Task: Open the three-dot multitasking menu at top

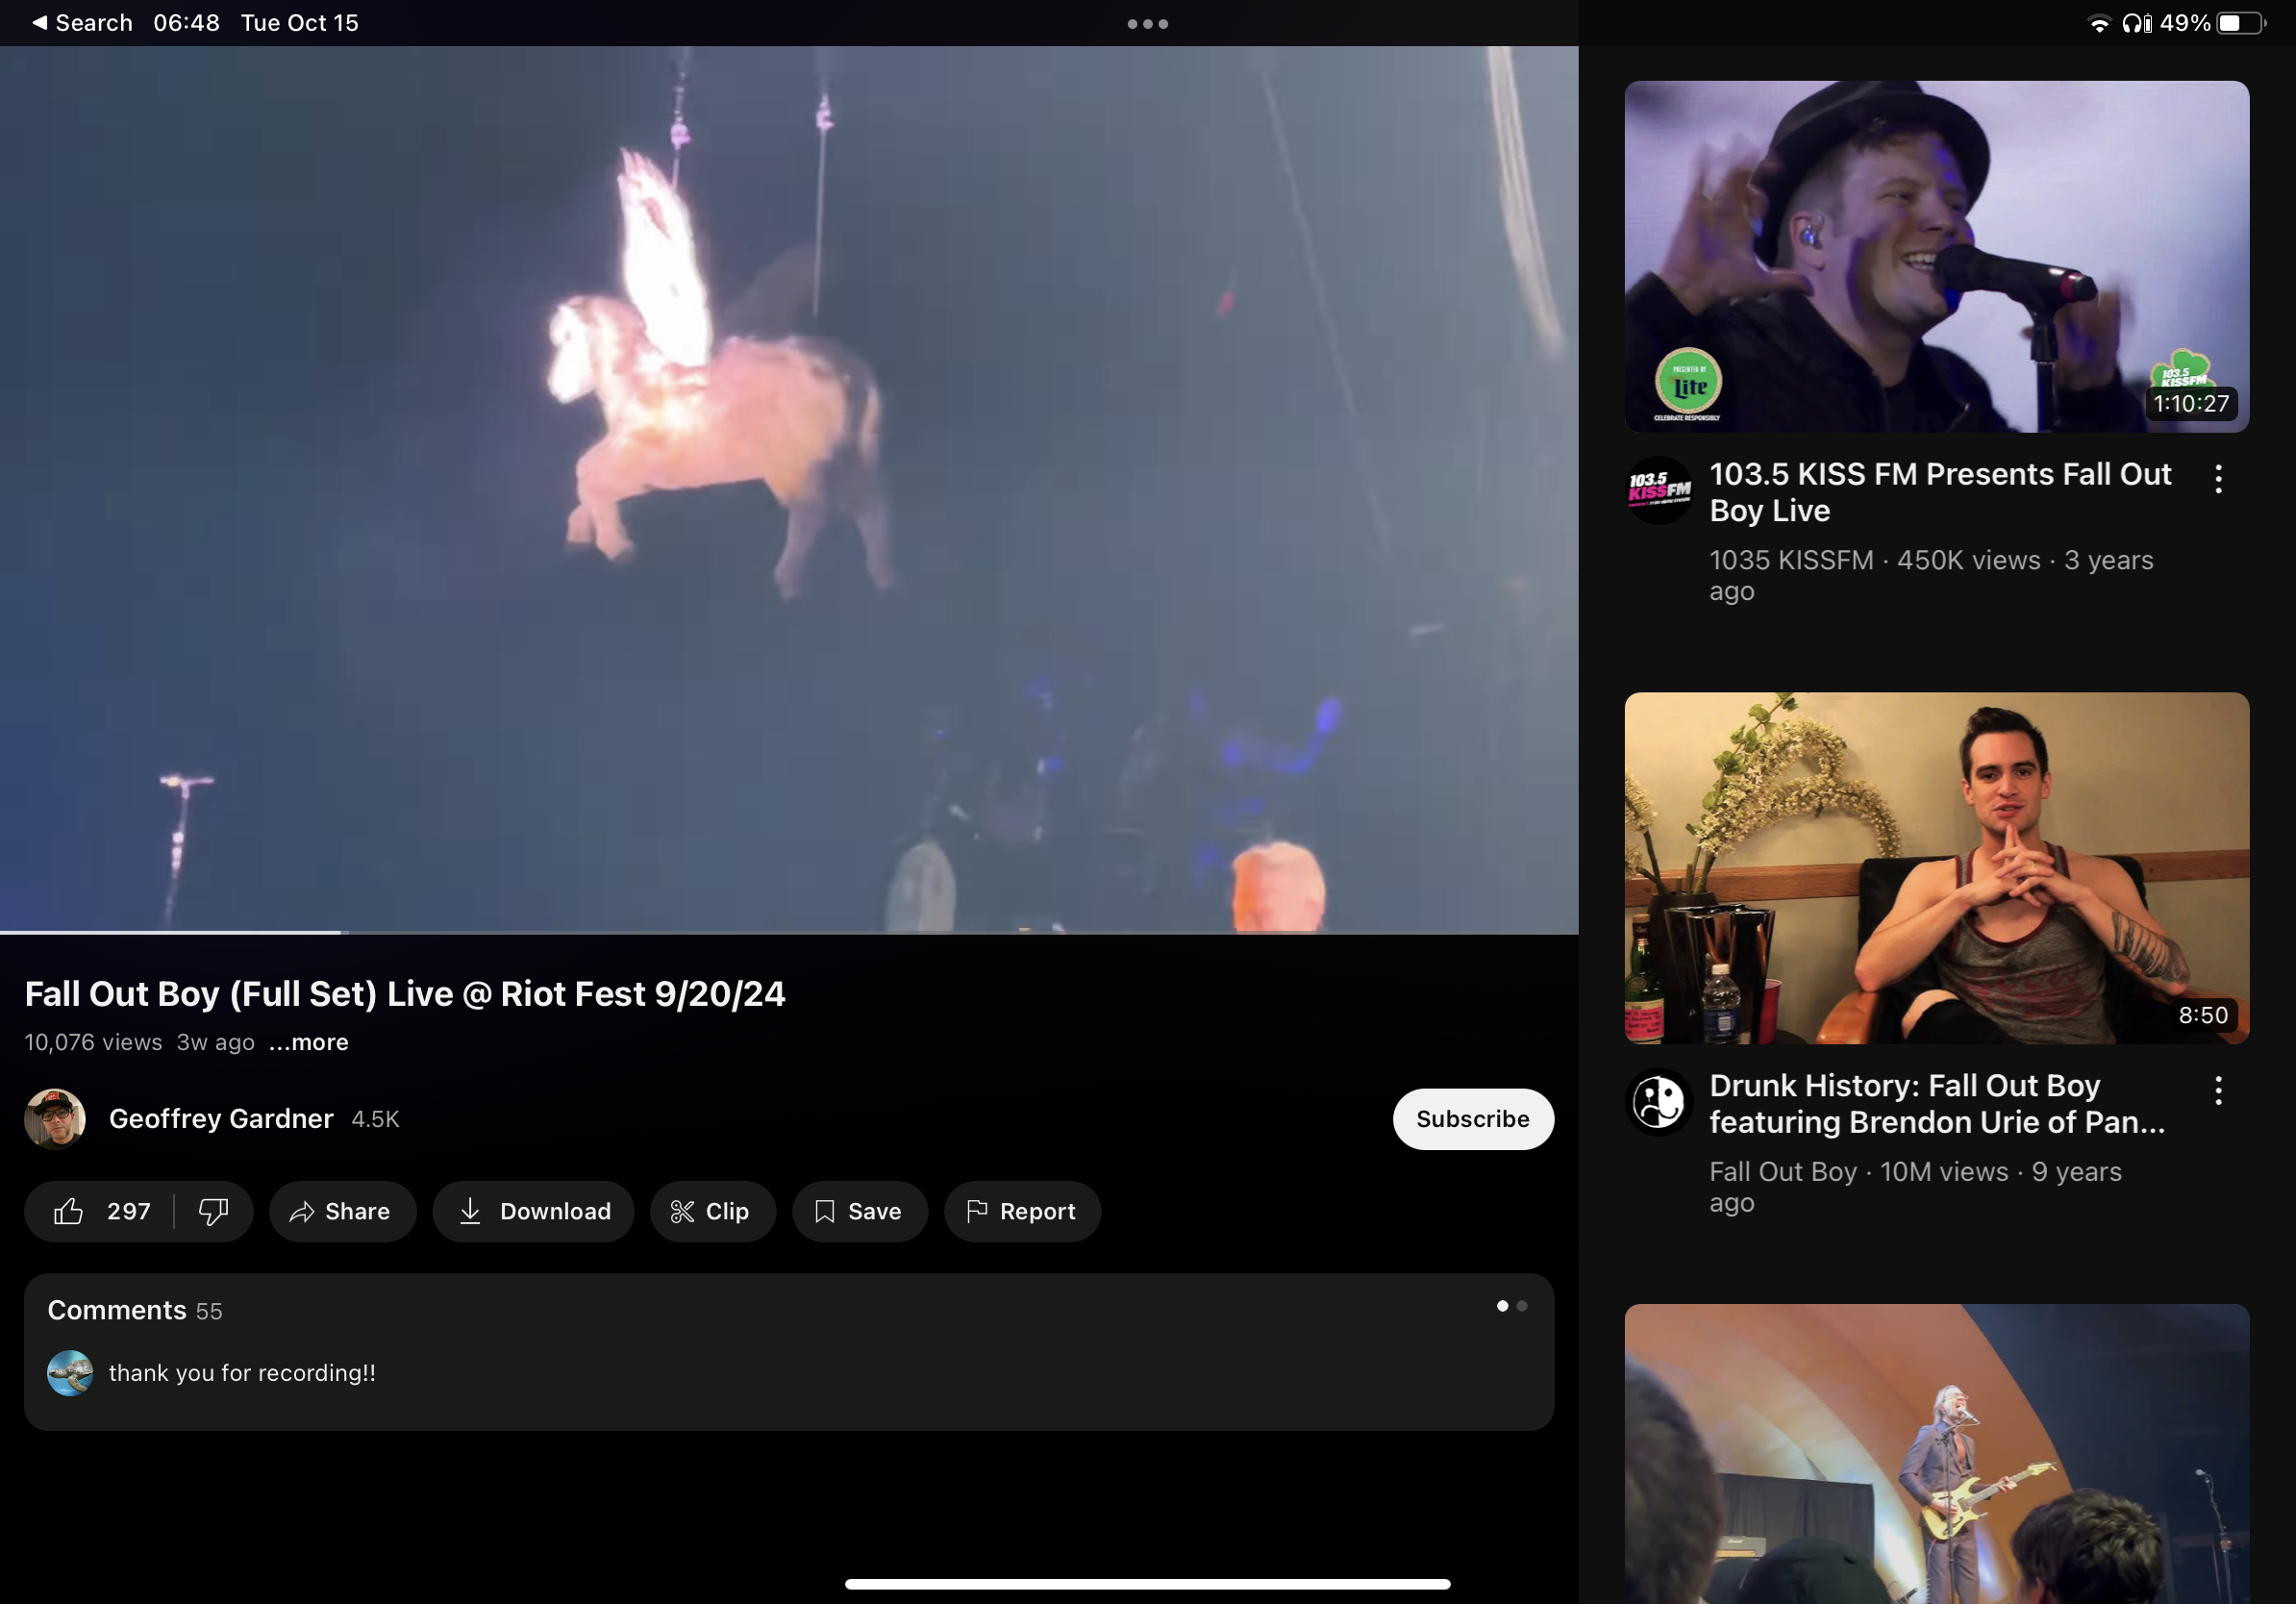Action: click(1147, 23)
